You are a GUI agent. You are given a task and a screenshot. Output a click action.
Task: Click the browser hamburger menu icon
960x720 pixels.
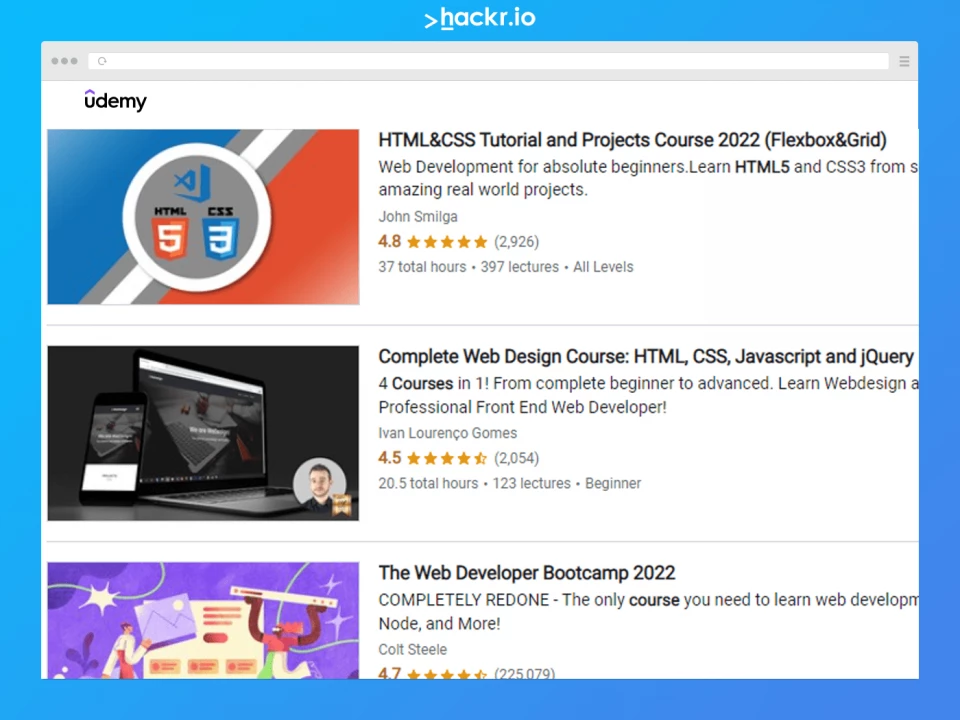pos(904,61)
